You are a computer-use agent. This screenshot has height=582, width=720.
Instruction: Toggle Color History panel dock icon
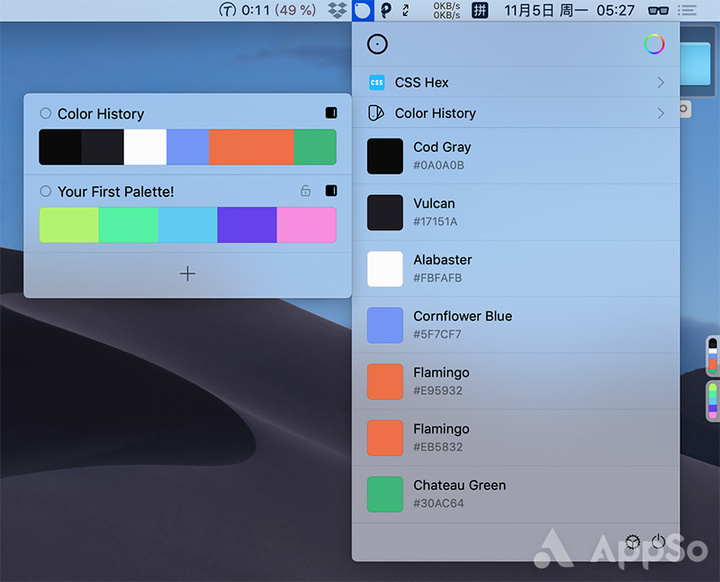pyautogui.click(x=331, y=113)
